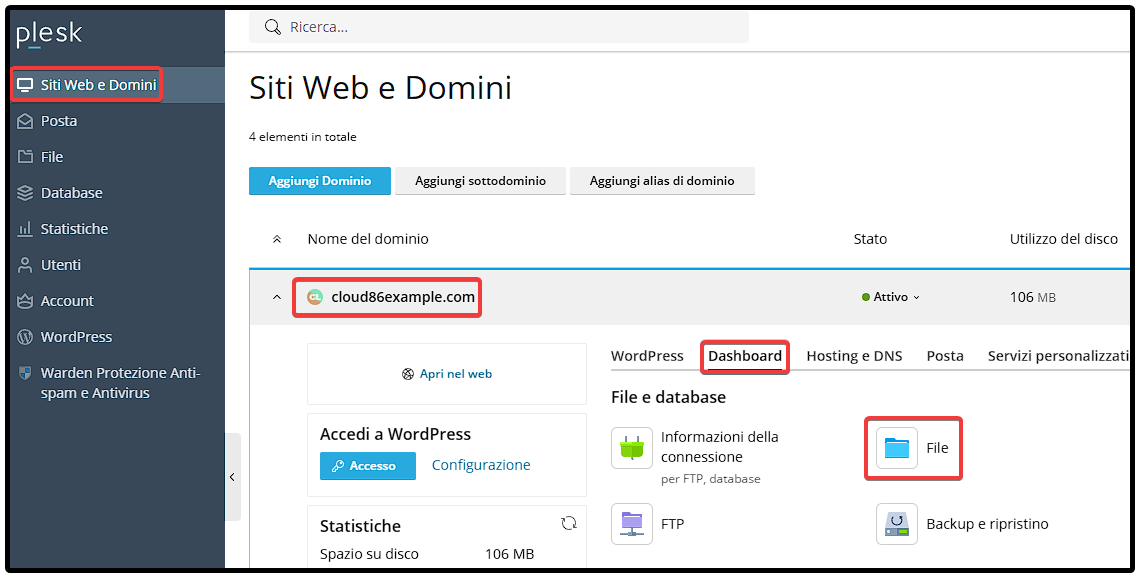Switch to the Dashboard tab

coord(745,356)
